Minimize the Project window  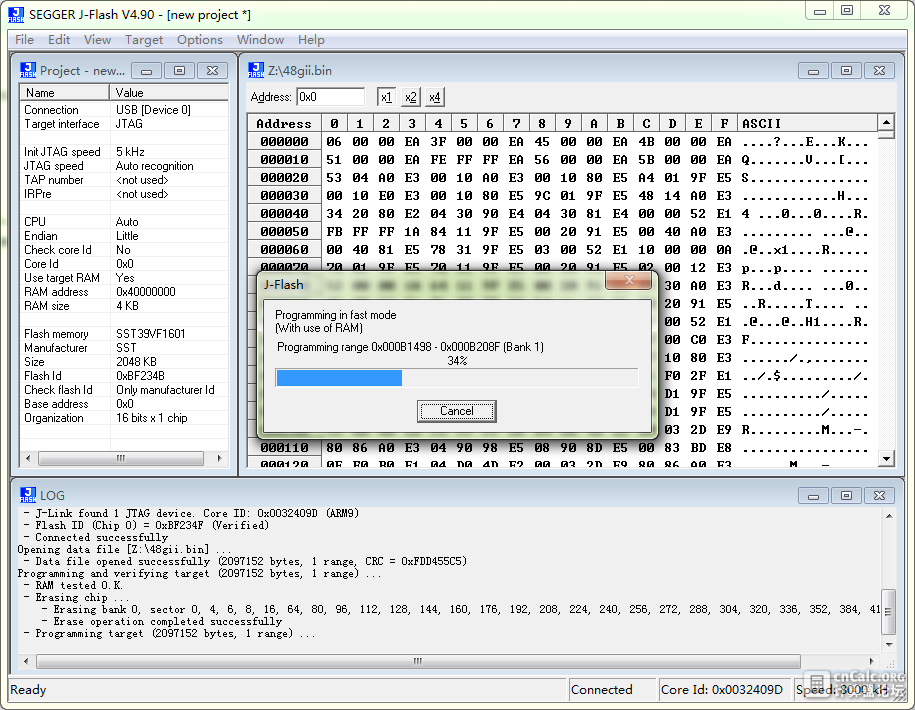click(146, 71)
